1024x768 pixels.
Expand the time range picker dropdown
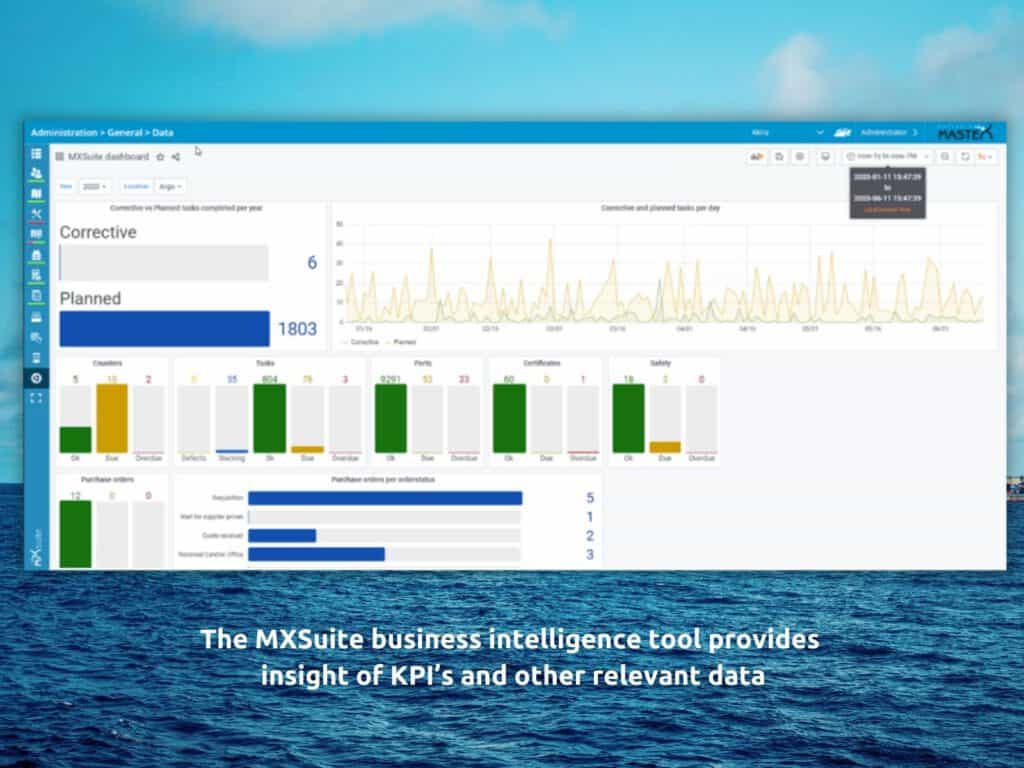click(x=887, y=157)
